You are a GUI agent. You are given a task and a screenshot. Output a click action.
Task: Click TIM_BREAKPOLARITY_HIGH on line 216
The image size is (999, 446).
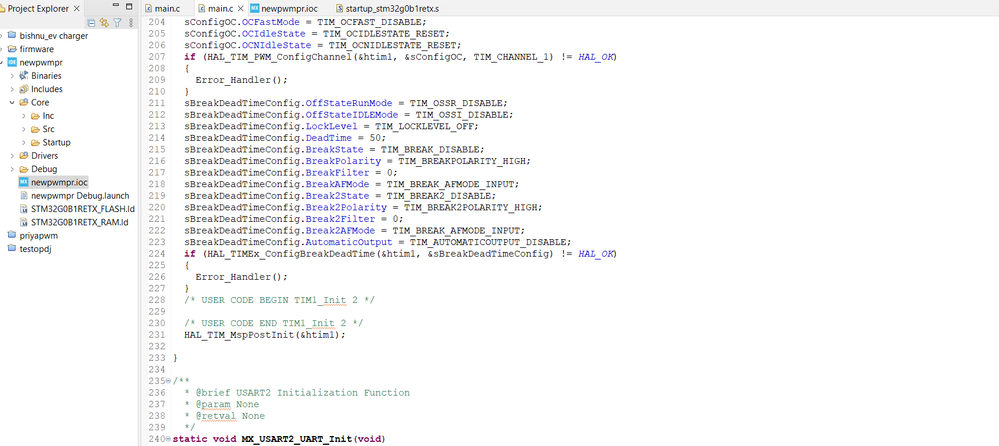[x=464, y=161]
